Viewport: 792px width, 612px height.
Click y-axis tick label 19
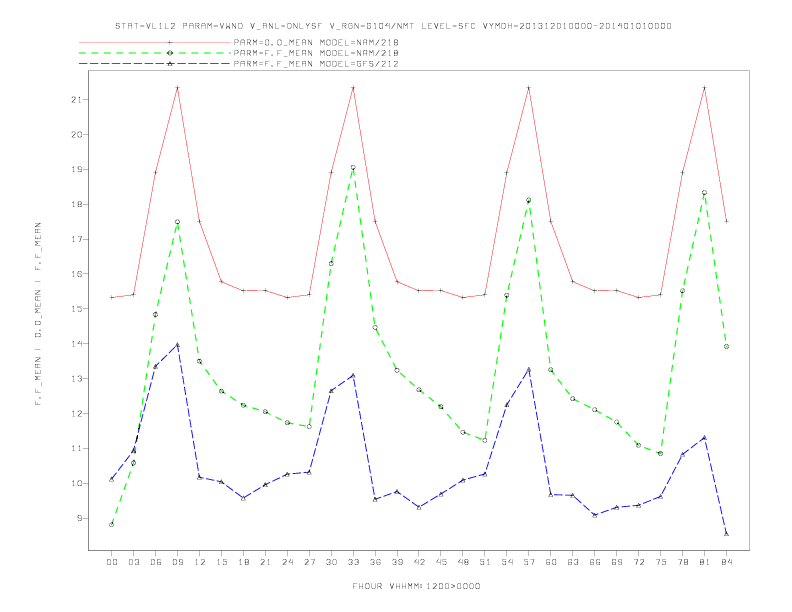76,169
